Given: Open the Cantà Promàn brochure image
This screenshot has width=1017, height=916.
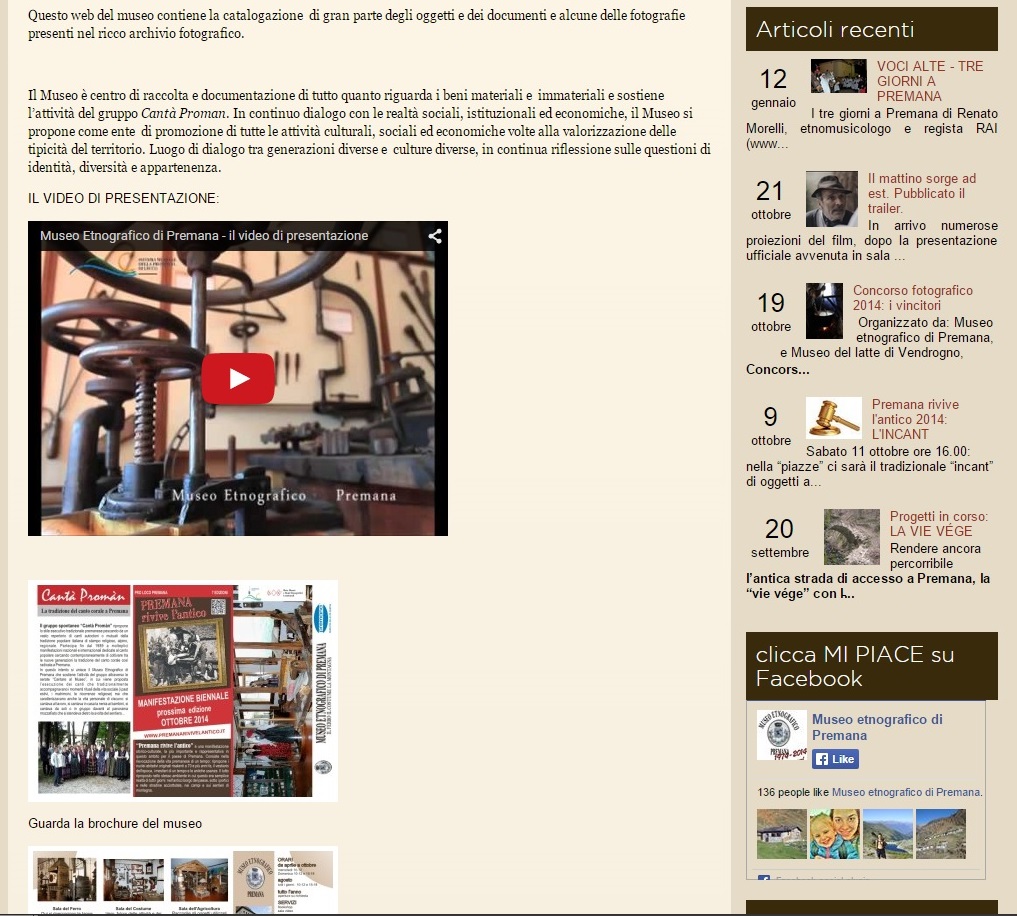Looking at the screenshot, I should [x=183, y=690].
